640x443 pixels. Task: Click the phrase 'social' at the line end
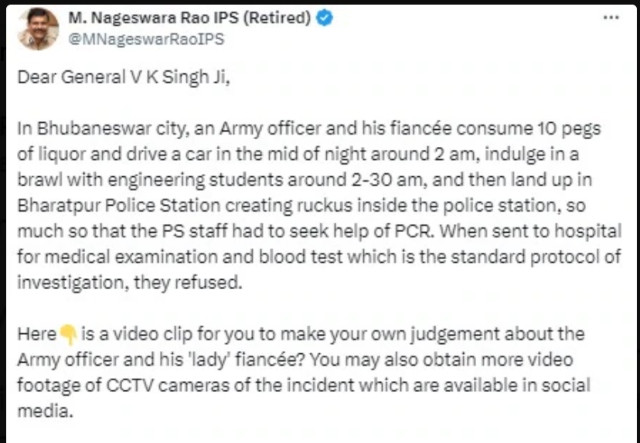tap(566, 385)
